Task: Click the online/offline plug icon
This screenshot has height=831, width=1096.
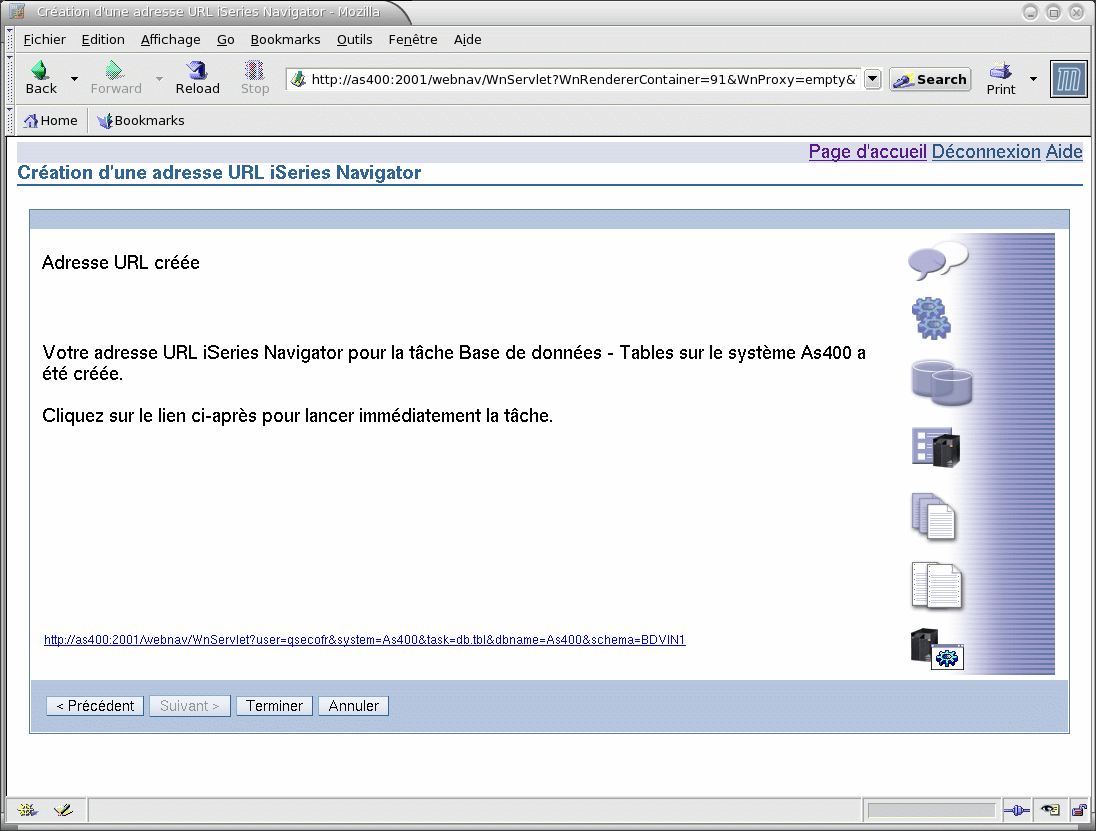Action: tap(1016, 811)
